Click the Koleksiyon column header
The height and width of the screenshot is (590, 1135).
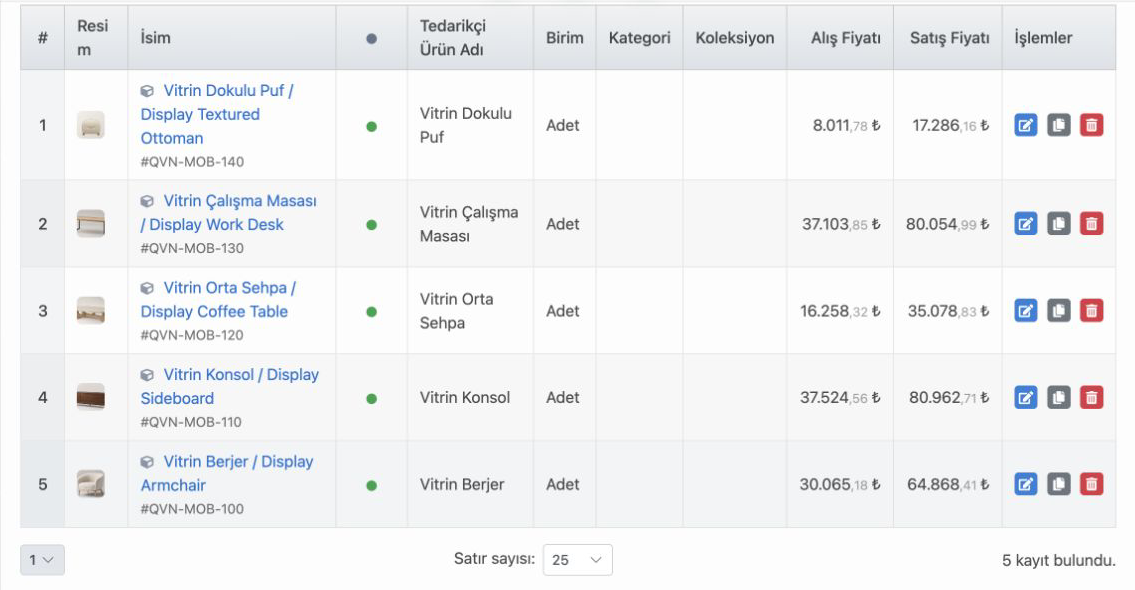coord(735,38)
